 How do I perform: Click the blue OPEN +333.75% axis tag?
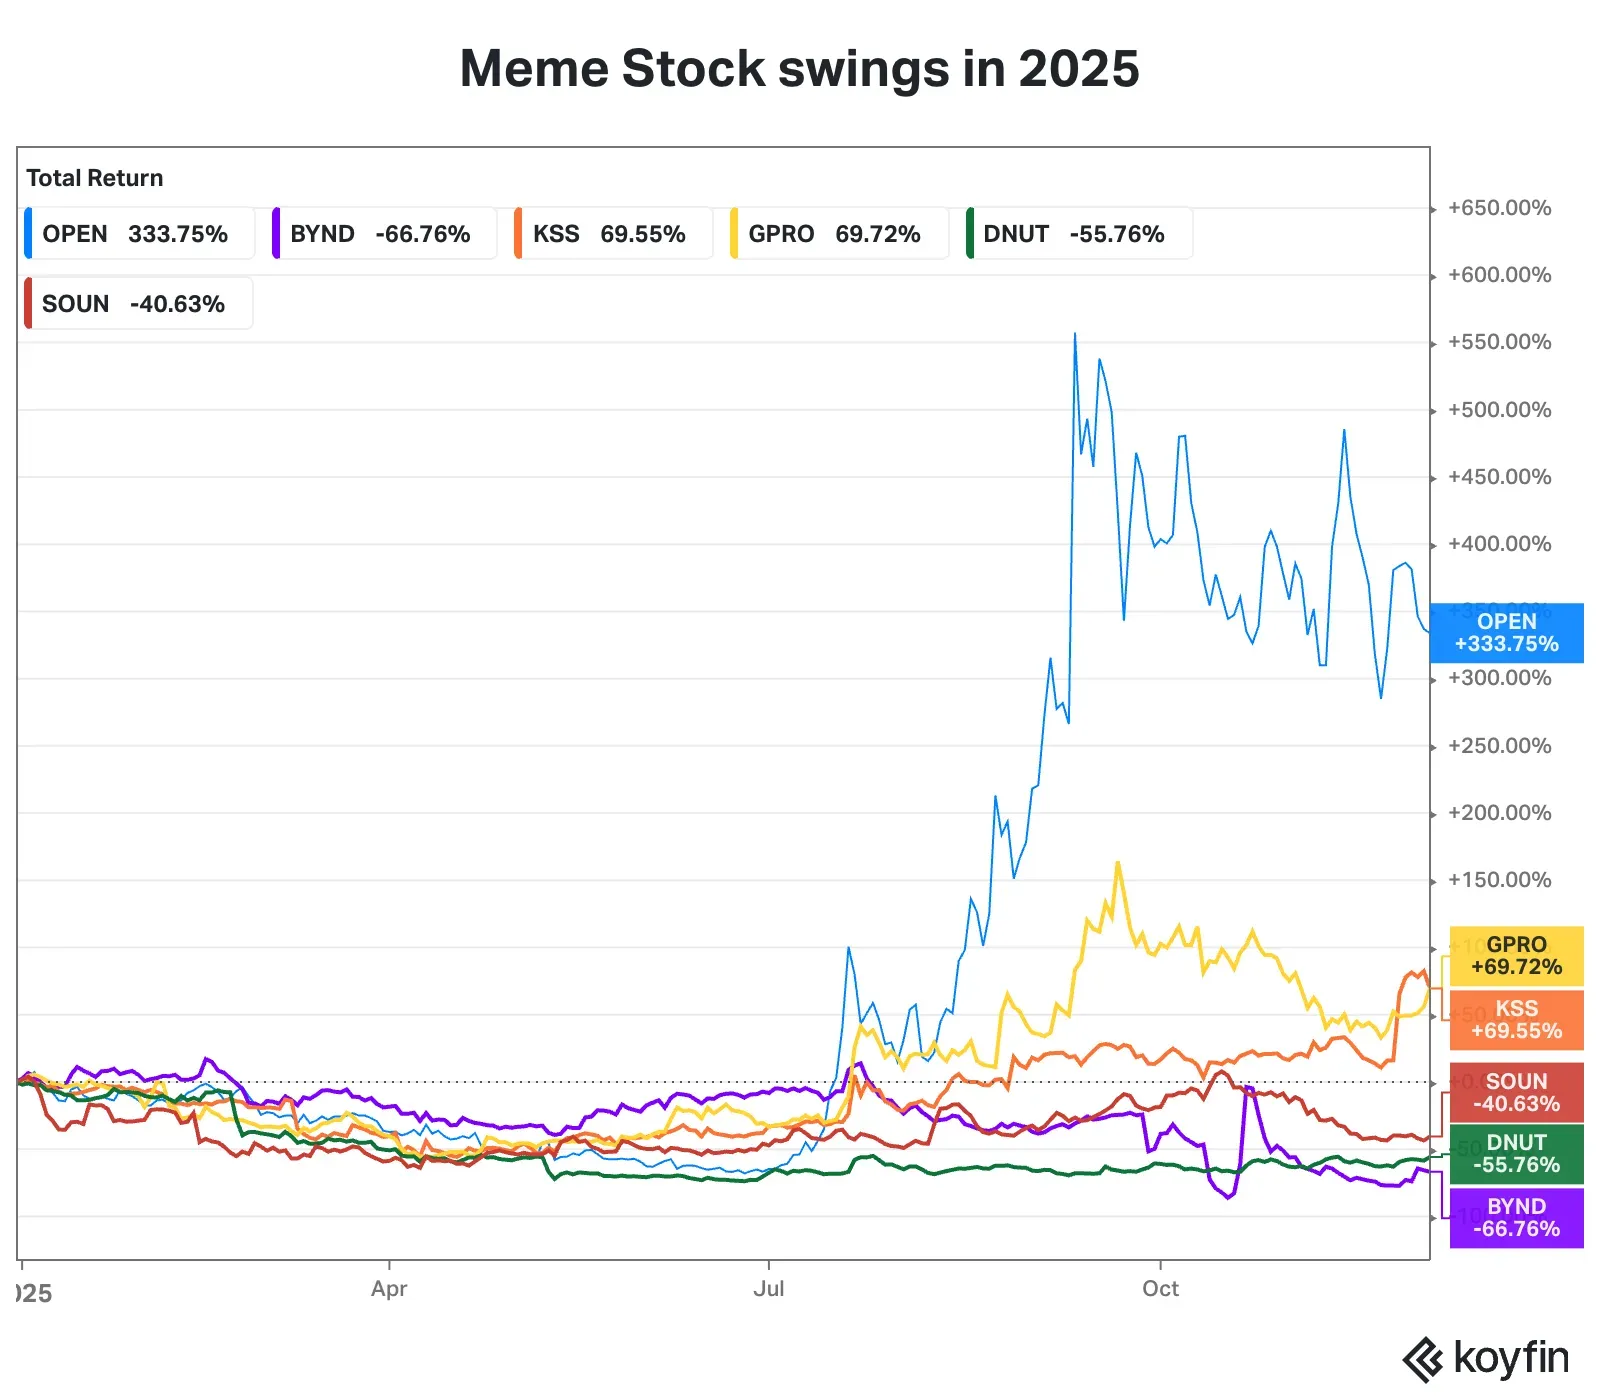tap(1506, 633)
